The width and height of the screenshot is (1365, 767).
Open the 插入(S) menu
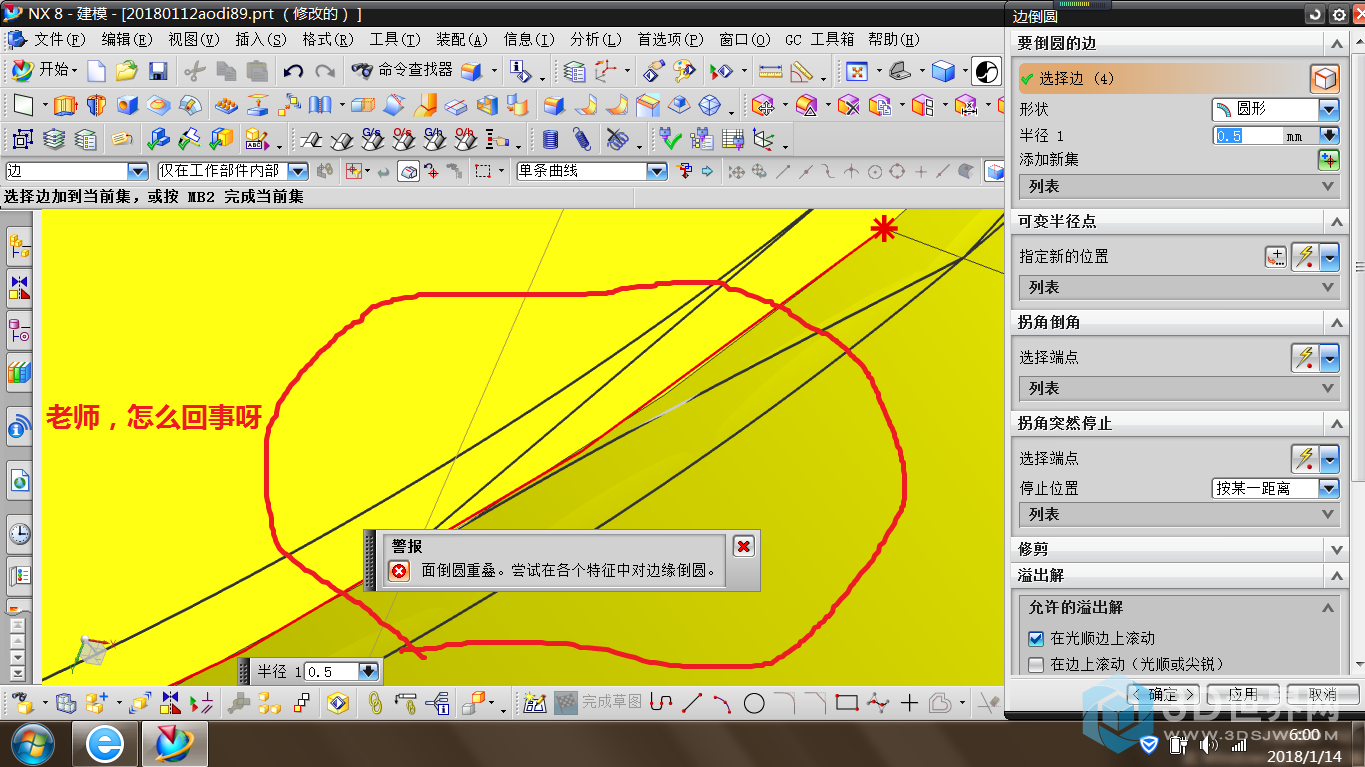tap(260, 40)
